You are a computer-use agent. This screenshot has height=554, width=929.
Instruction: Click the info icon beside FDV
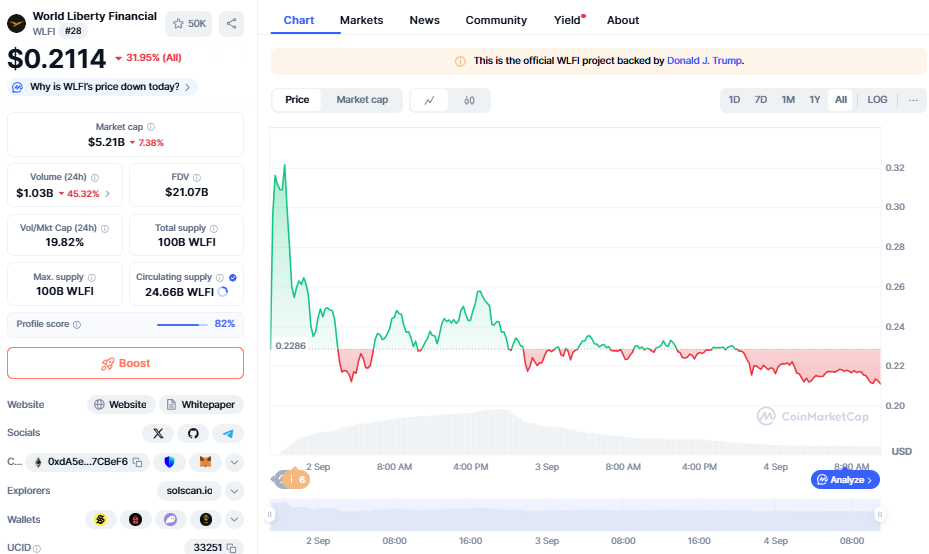tap(197, 177)
